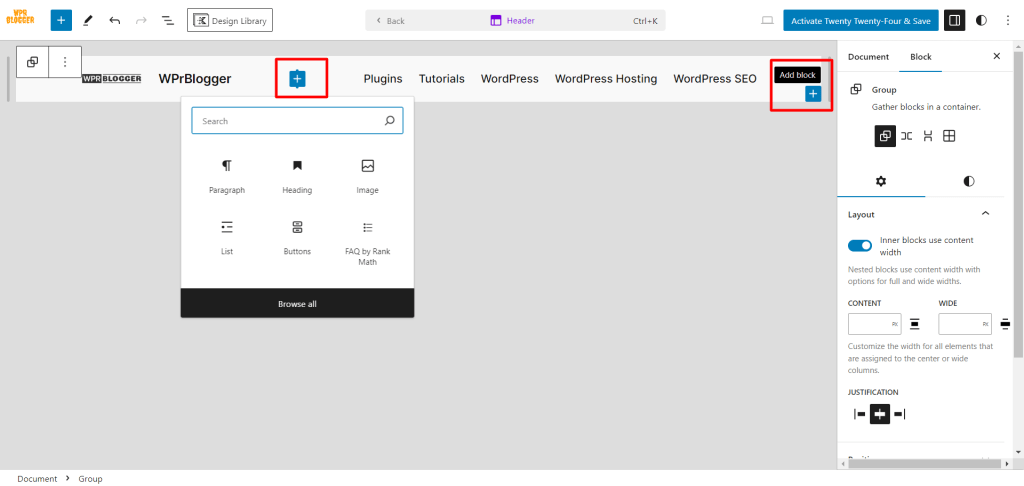Click the WPRBLOGGER header logo image

click(112, 79)
